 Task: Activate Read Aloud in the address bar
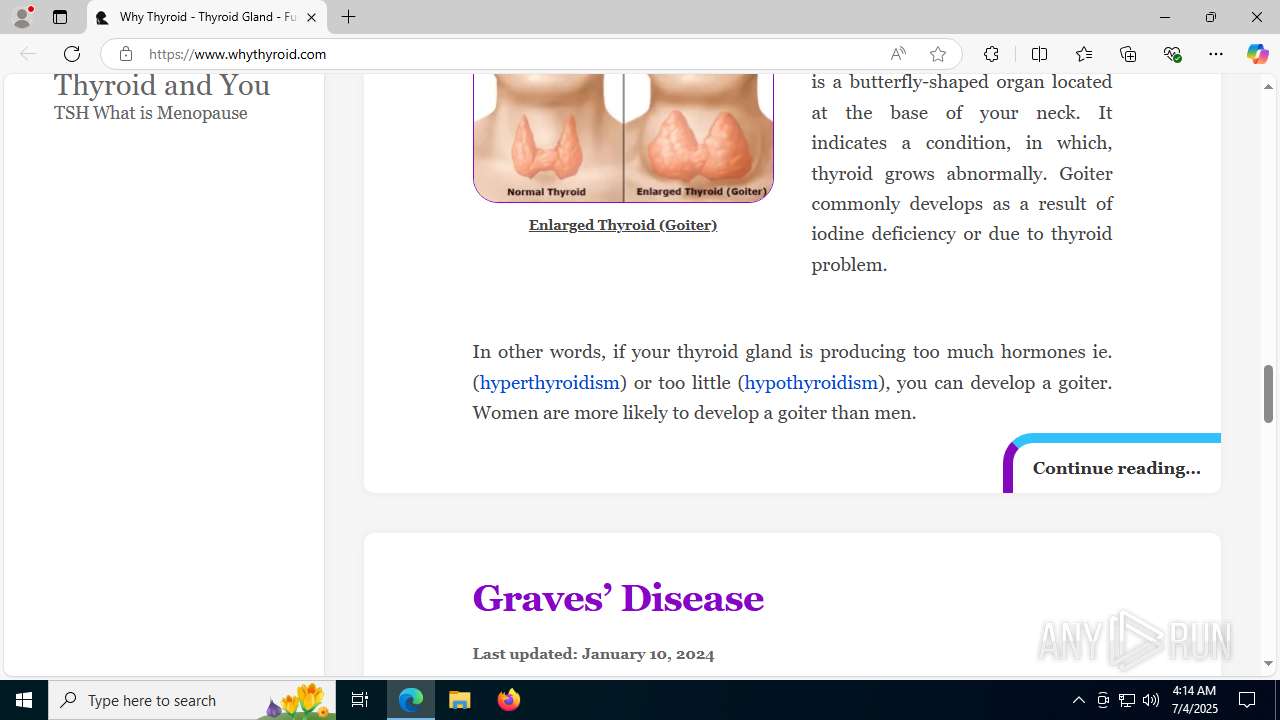pos(898,54)
